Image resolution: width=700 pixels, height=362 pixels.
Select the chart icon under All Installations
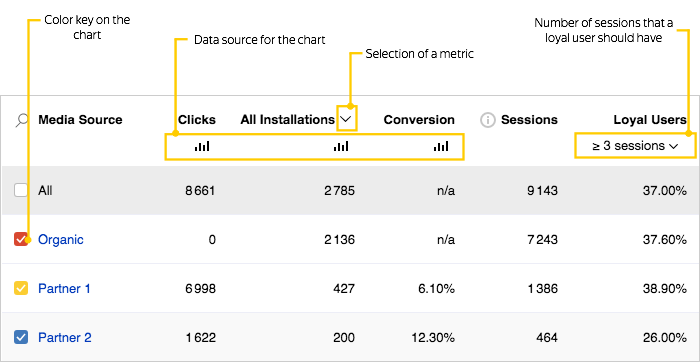341,146
